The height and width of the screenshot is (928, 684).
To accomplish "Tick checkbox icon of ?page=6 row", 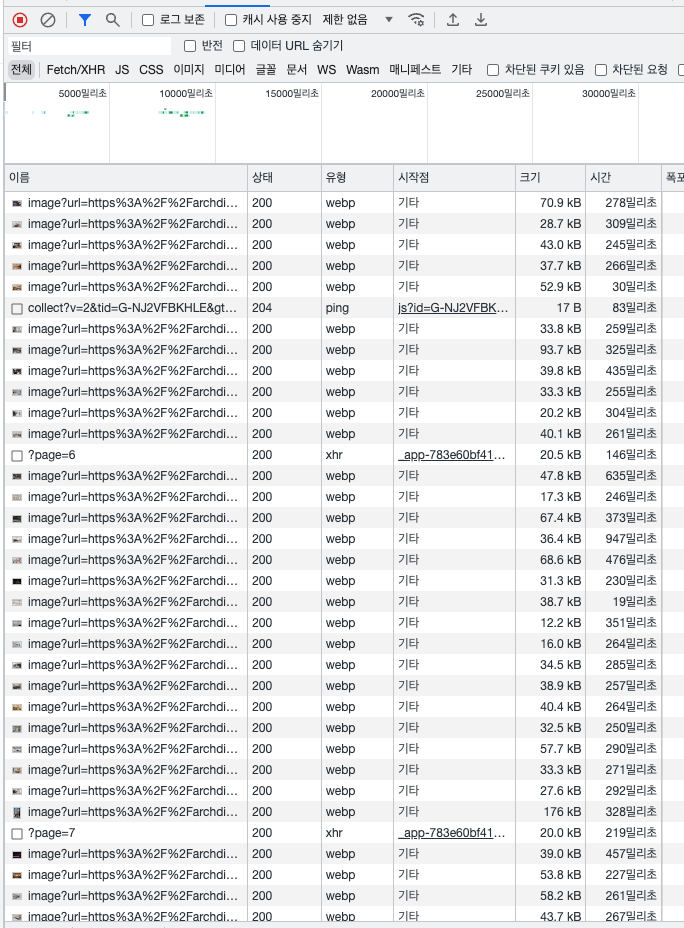I will pos(17,456).
